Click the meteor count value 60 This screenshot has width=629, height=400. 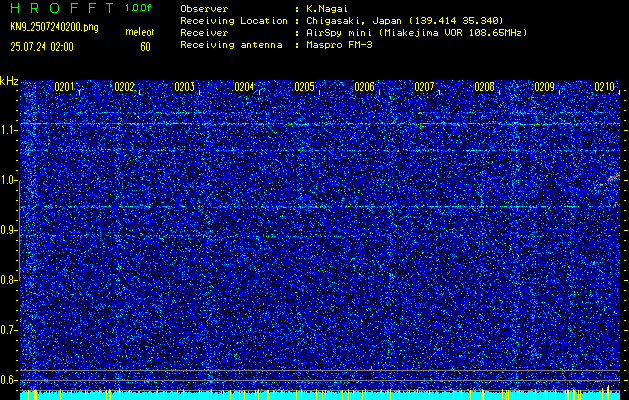(x=145, y=47)
